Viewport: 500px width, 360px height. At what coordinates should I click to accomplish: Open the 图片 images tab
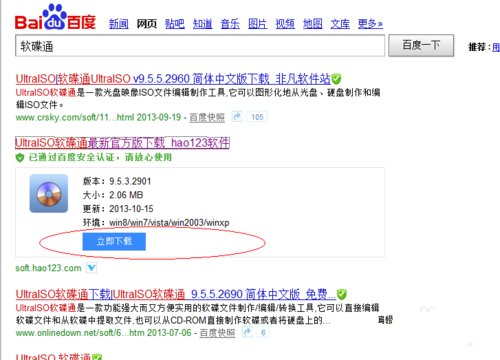click(258, 24)
